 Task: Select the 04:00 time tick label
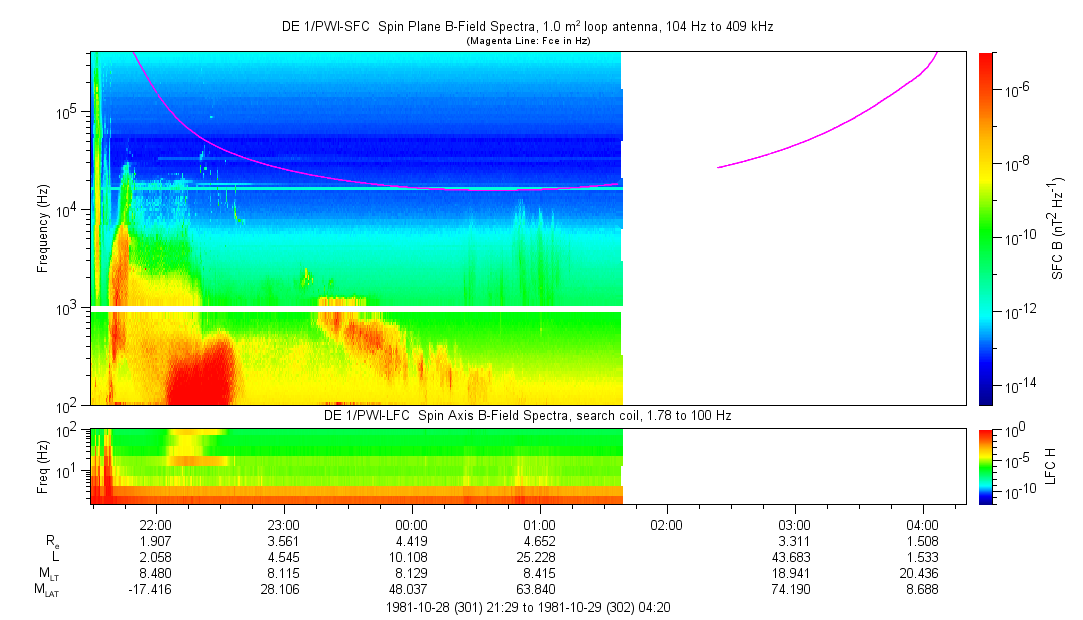921,524
